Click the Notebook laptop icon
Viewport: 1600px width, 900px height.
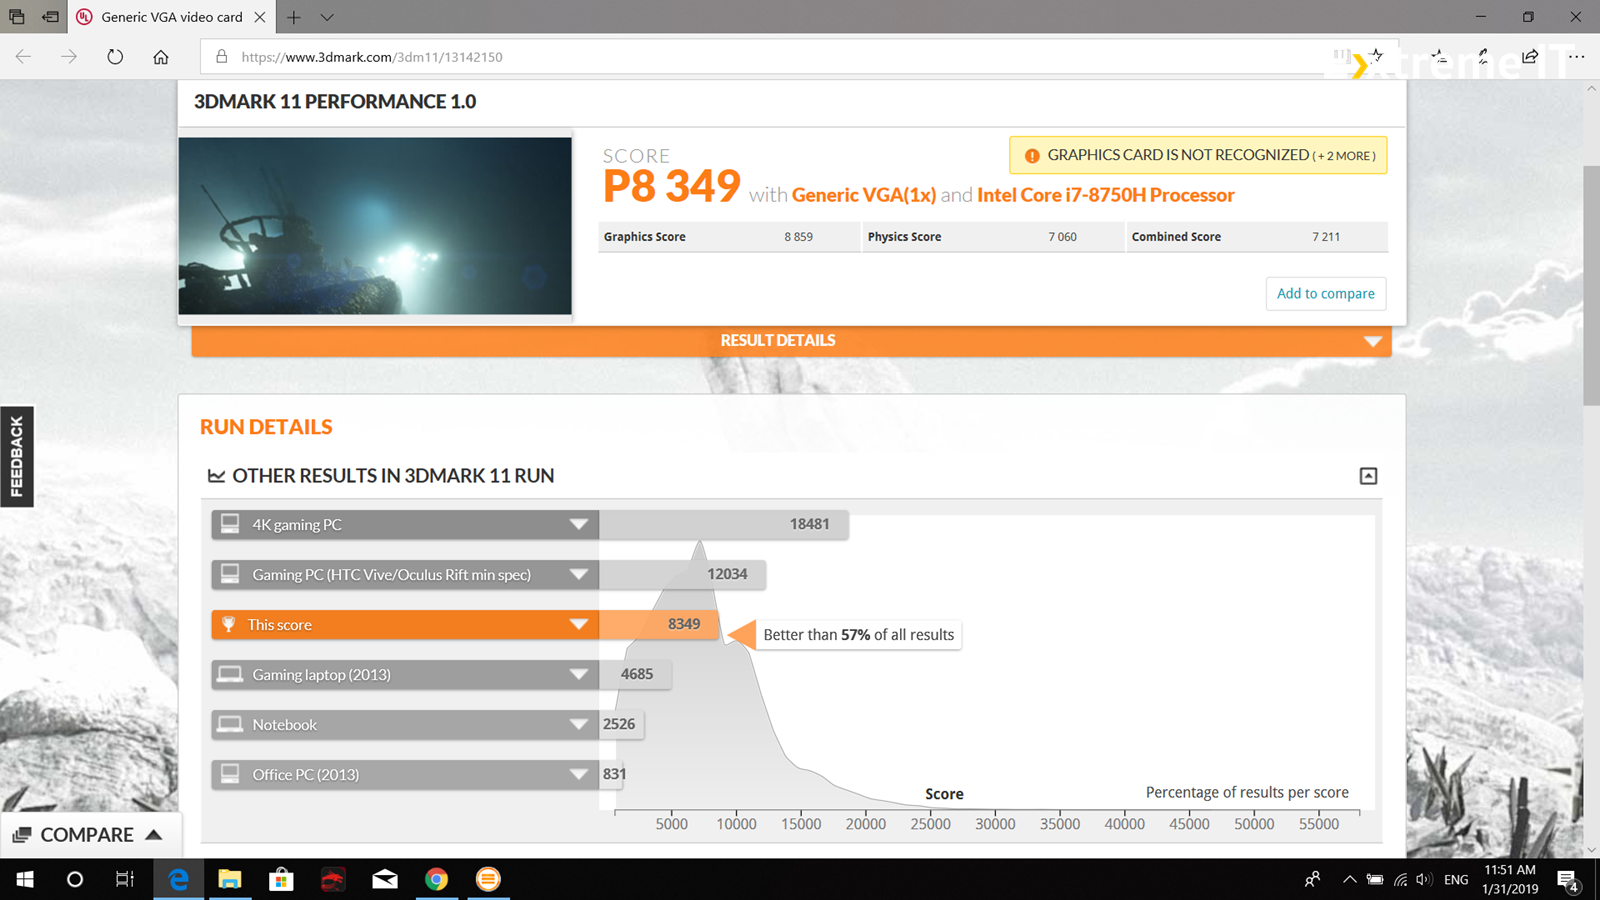click(230, 724)
